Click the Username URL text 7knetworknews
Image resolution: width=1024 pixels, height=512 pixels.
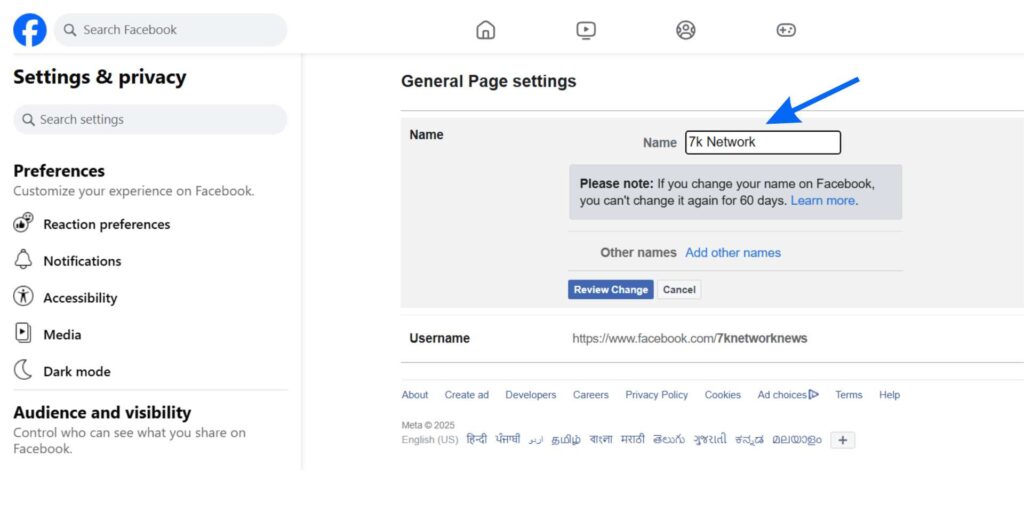[x=761, y=338]
